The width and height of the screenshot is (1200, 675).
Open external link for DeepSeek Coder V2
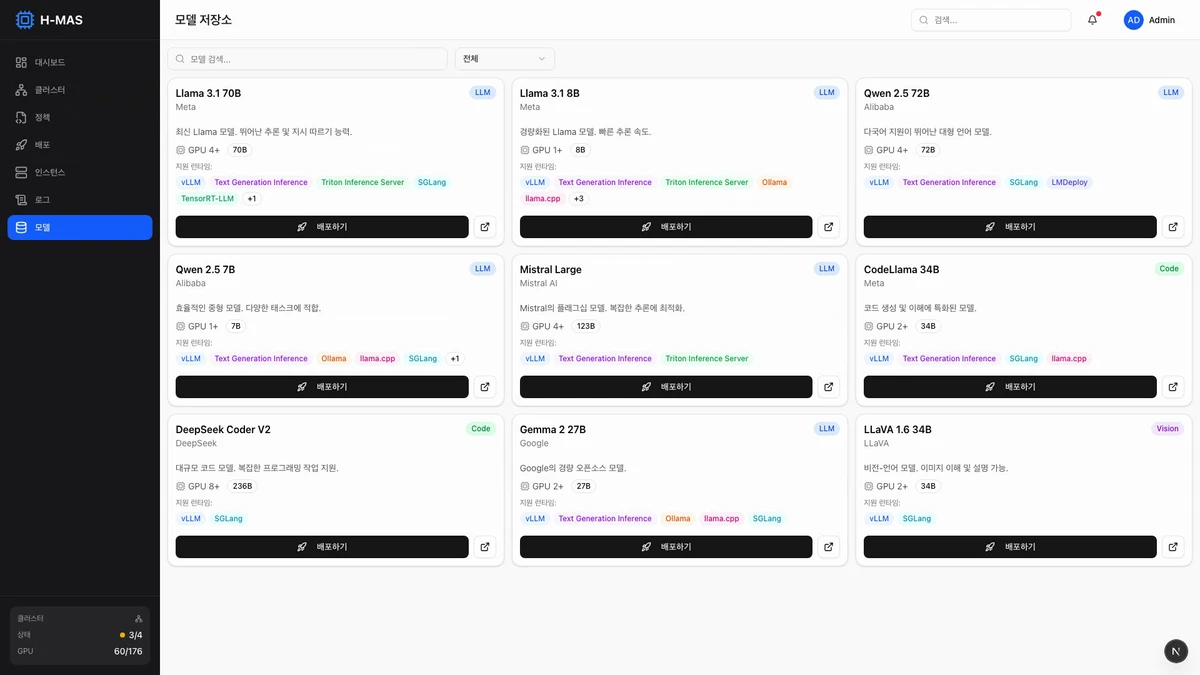[485, 547]
